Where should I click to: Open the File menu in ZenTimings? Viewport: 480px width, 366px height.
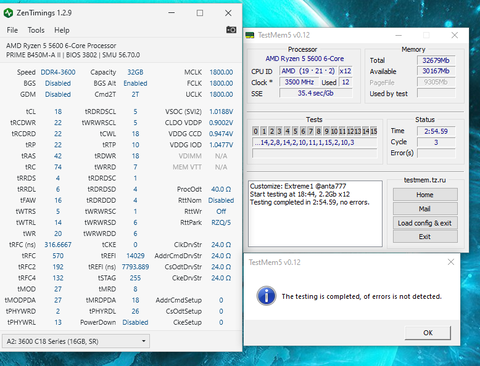pos(12,30)
